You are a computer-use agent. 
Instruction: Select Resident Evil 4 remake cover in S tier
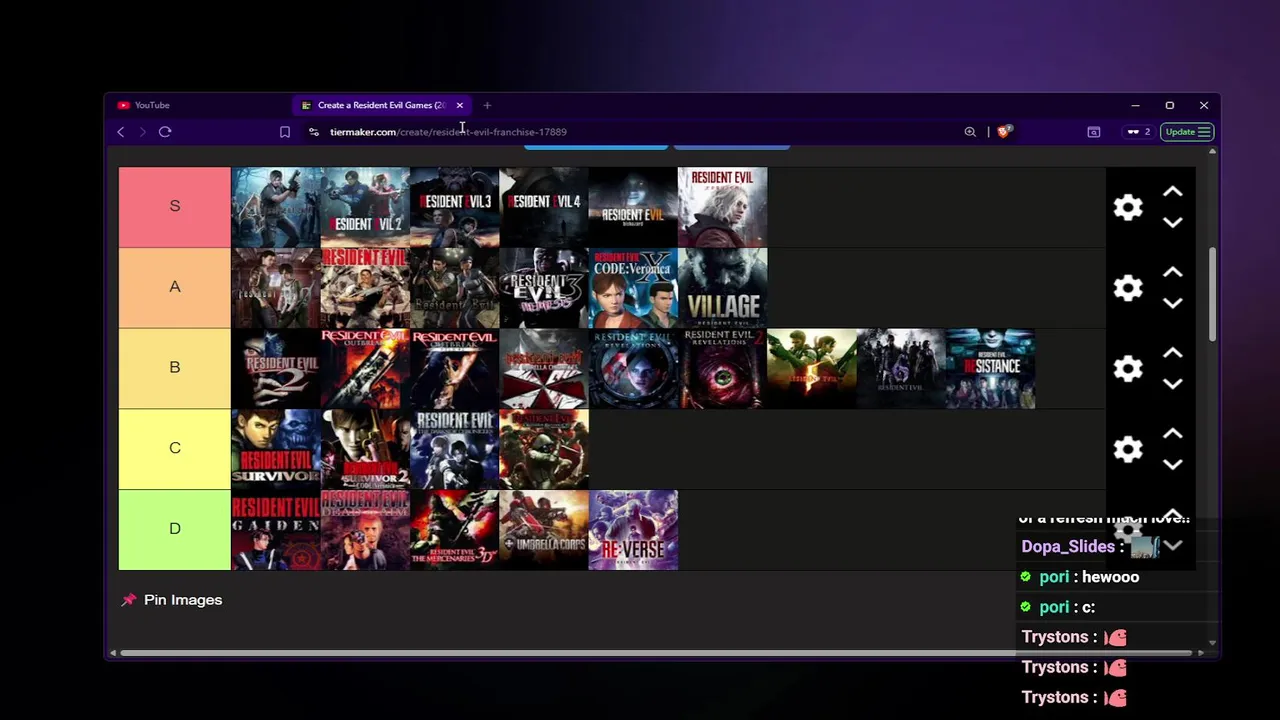tap(544, 207)
